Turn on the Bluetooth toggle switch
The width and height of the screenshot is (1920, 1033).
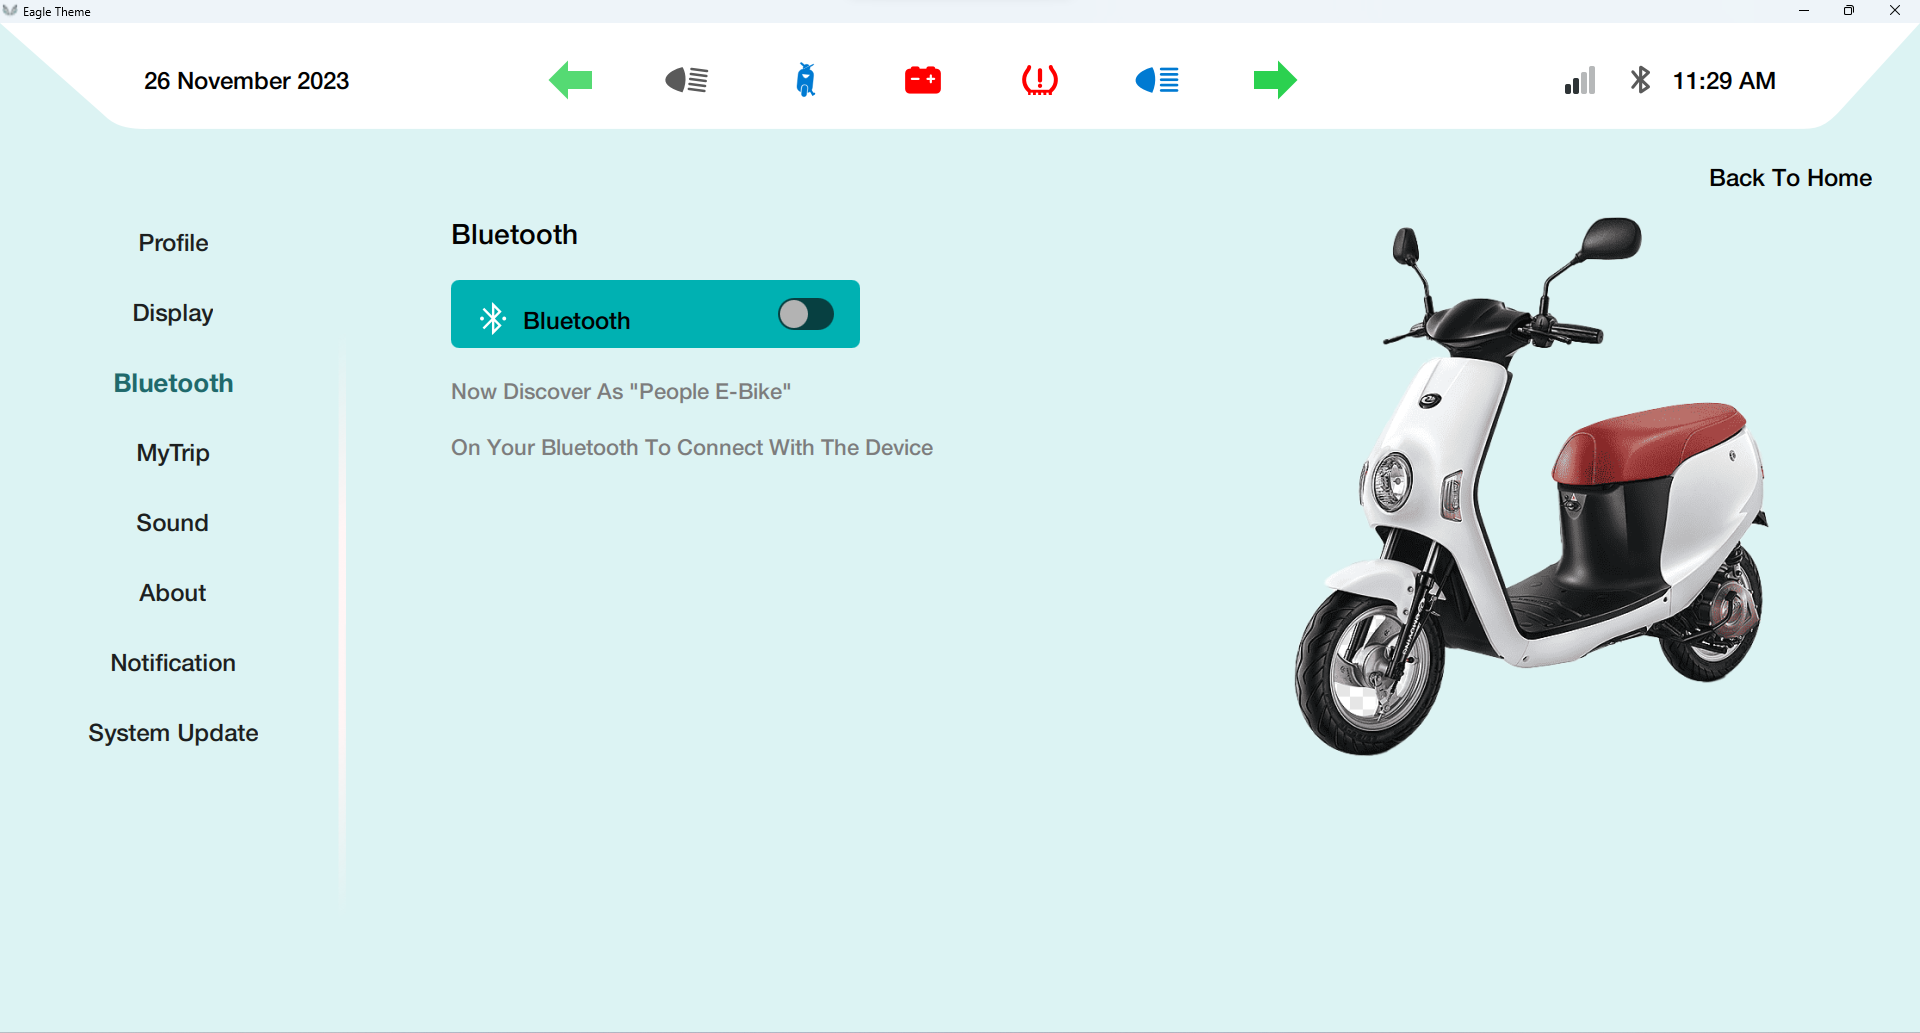pyautogui.click(x=806, y=314)
